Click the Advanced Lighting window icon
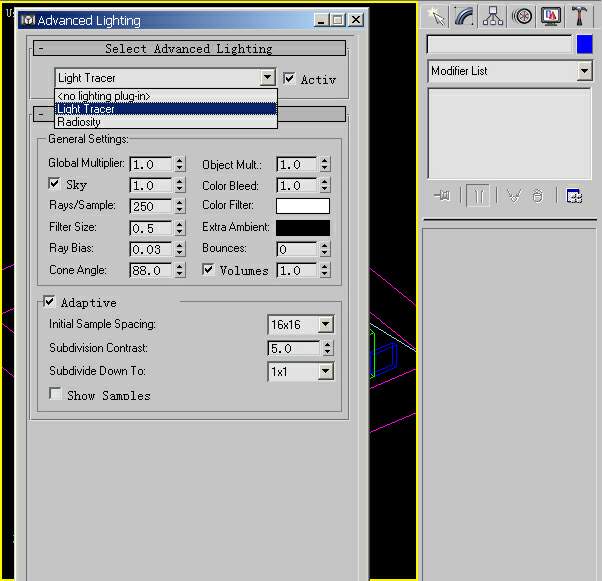The image size is (602, 581). click(x=28, y=20)
